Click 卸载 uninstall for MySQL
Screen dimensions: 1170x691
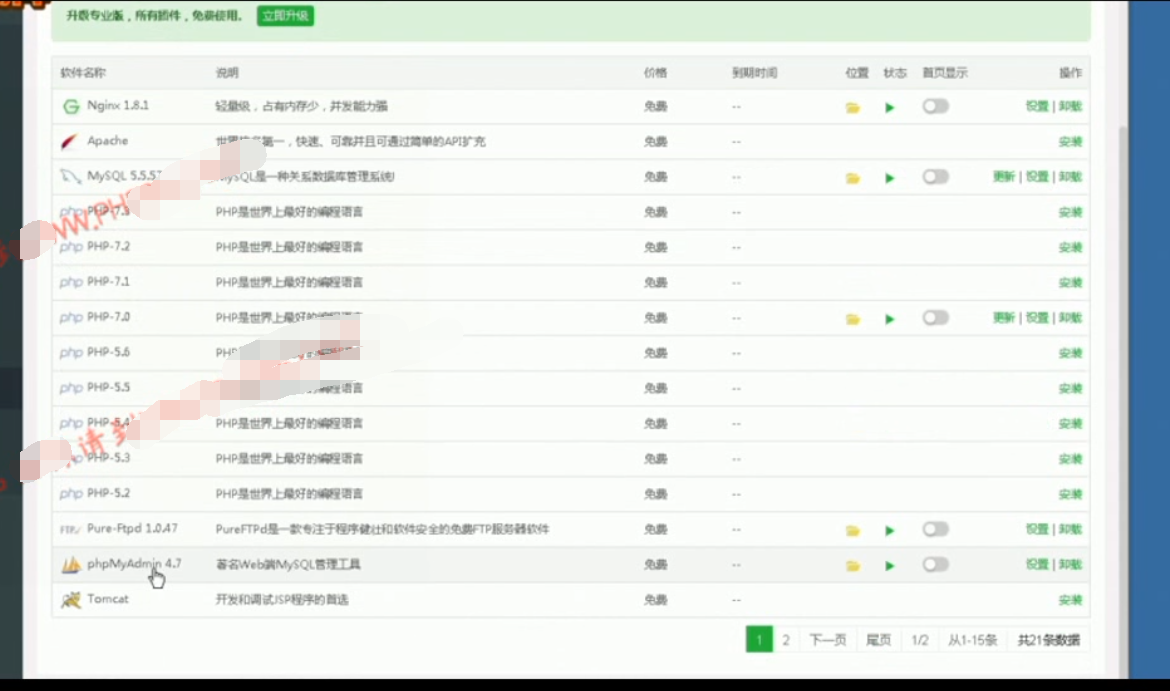click(1070, 177)
